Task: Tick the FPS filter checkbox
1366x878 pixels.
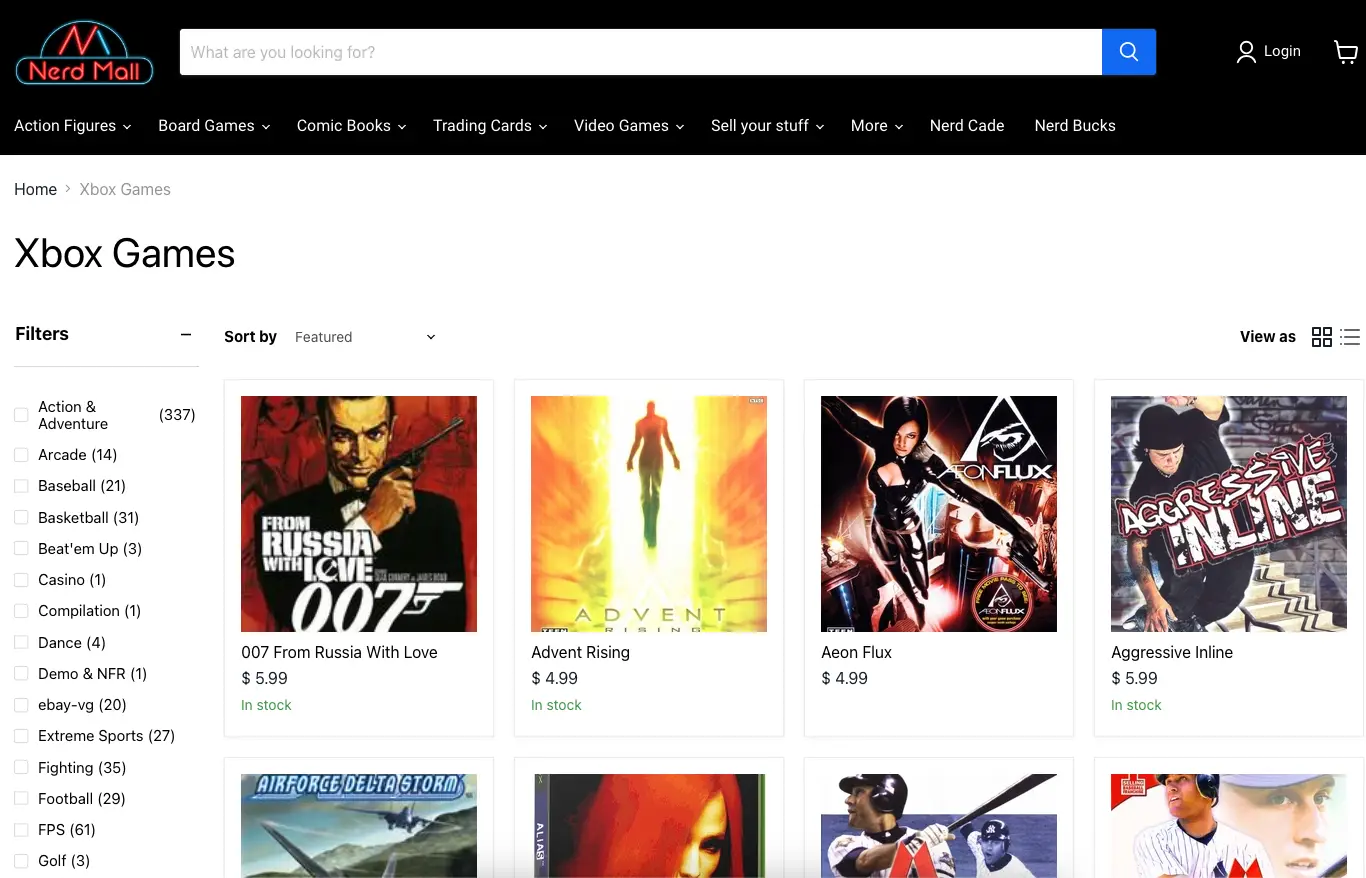Action: click(x=21, y=830)
